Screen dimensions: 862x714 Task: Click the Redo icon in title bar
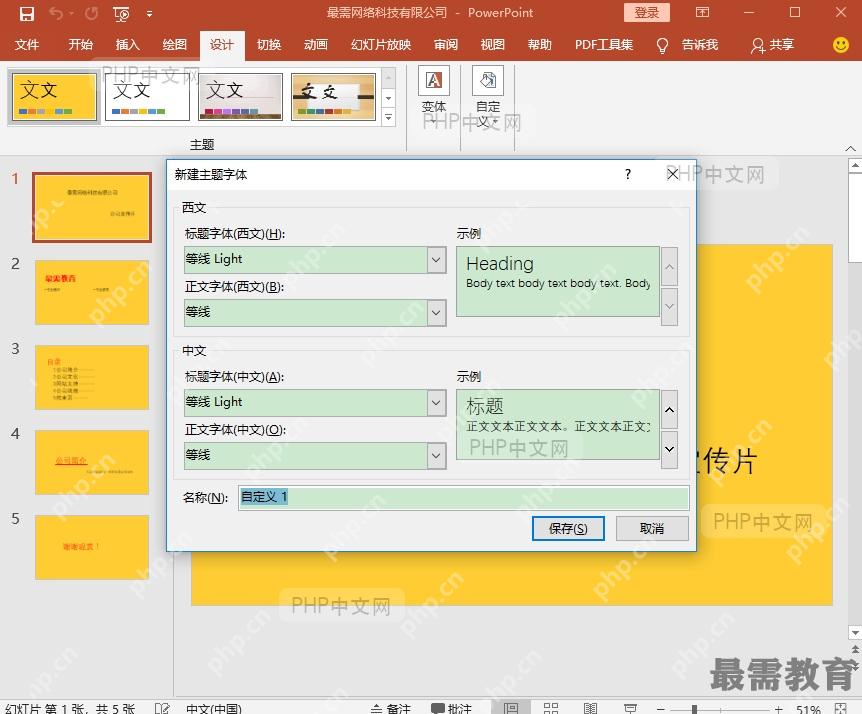[x=91, y=13]
